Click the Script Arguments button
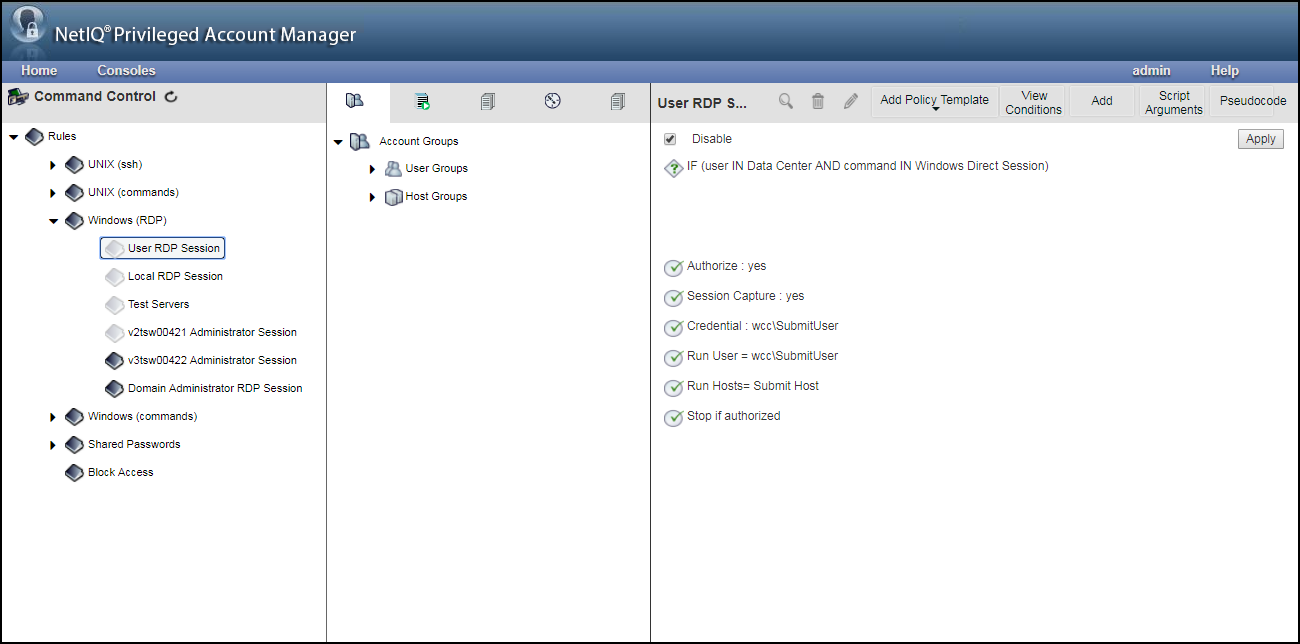The width and height of the screenshot is (1300, 644). tap(1173, 102)
